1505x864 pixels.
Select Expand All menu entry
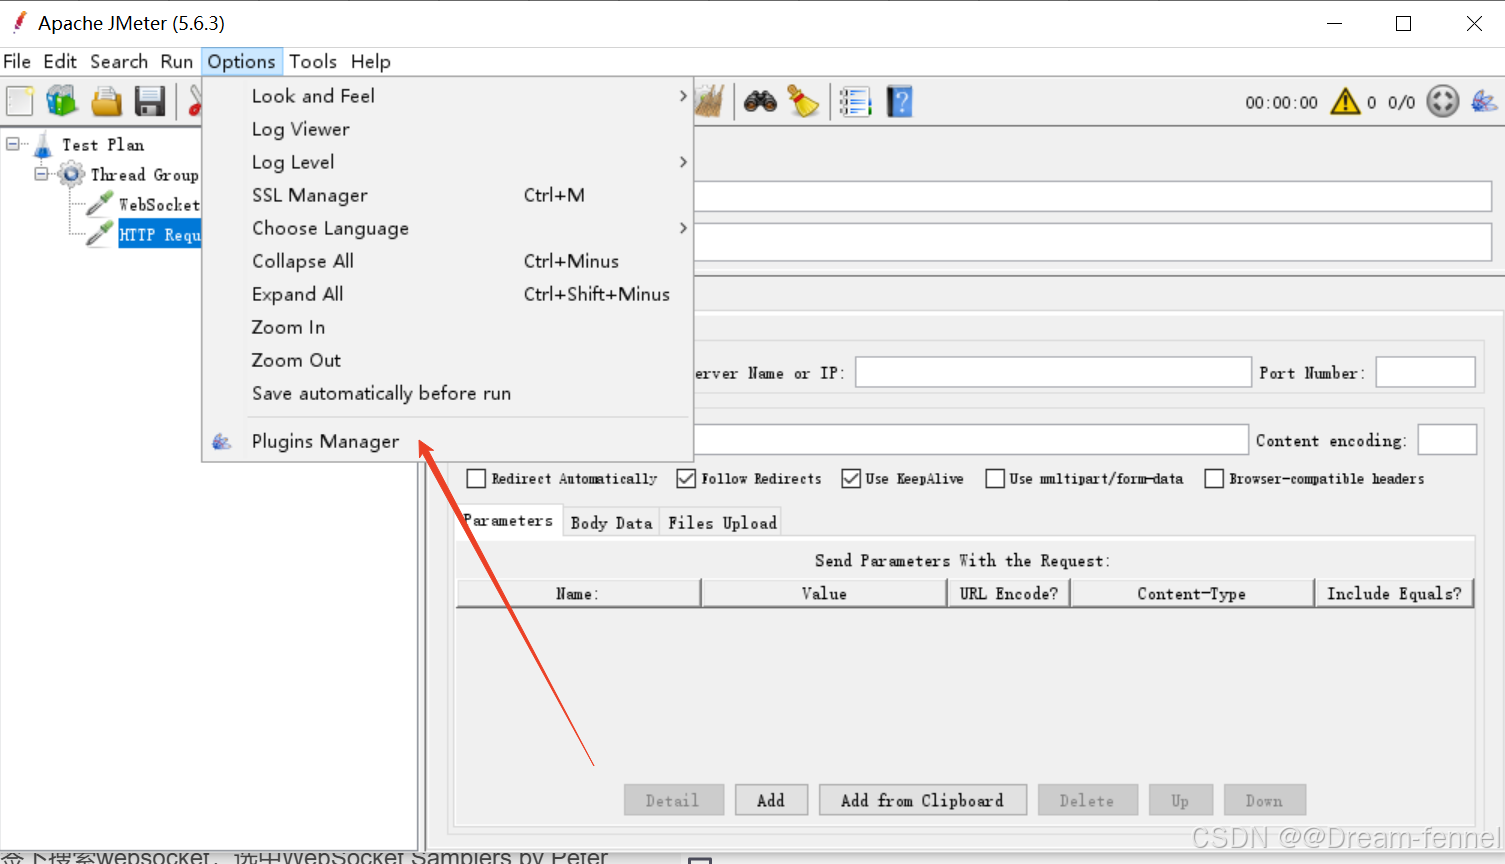(448, 294)
